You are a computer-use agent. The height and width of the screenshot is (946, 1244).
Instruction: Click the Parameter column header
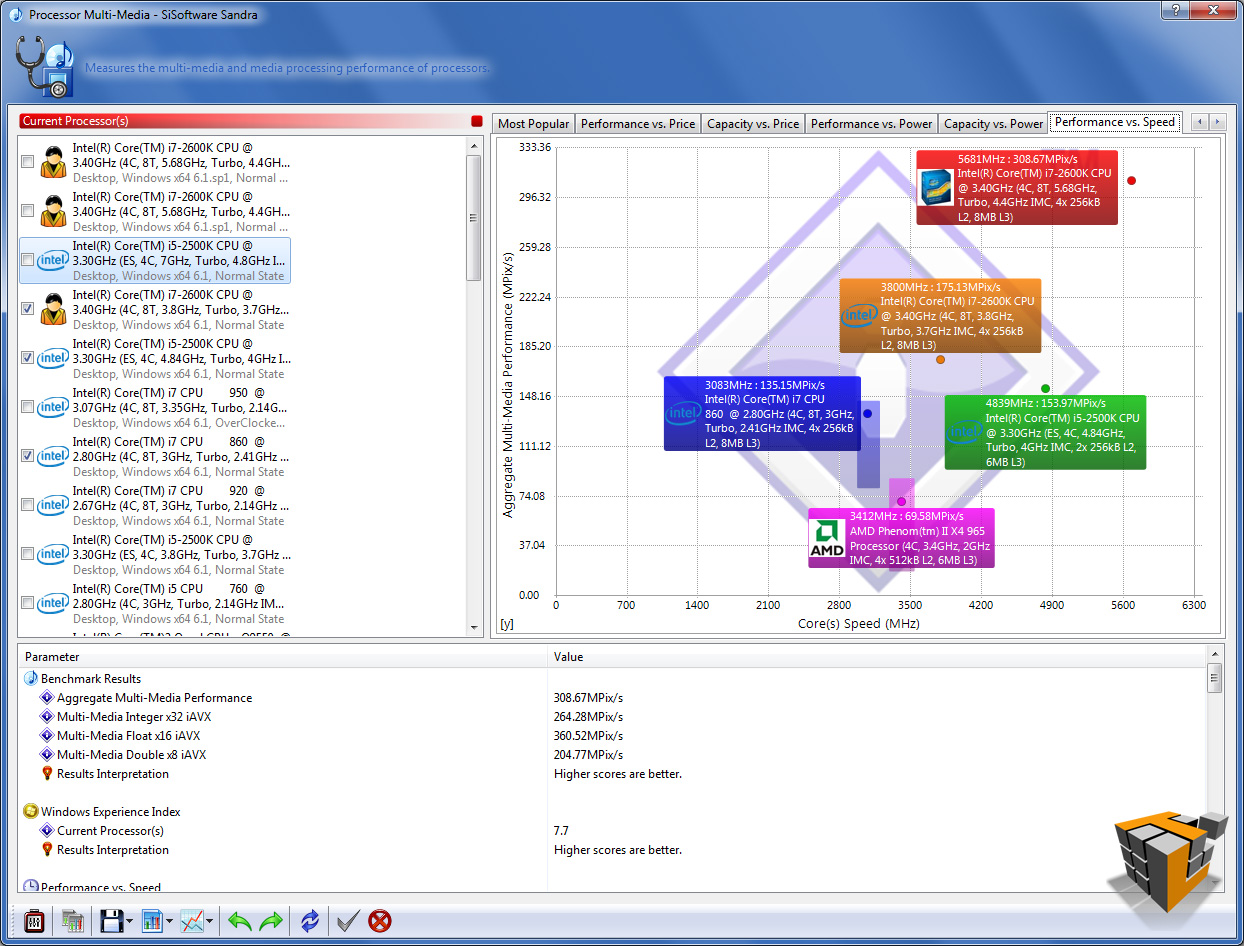(282, 657)
